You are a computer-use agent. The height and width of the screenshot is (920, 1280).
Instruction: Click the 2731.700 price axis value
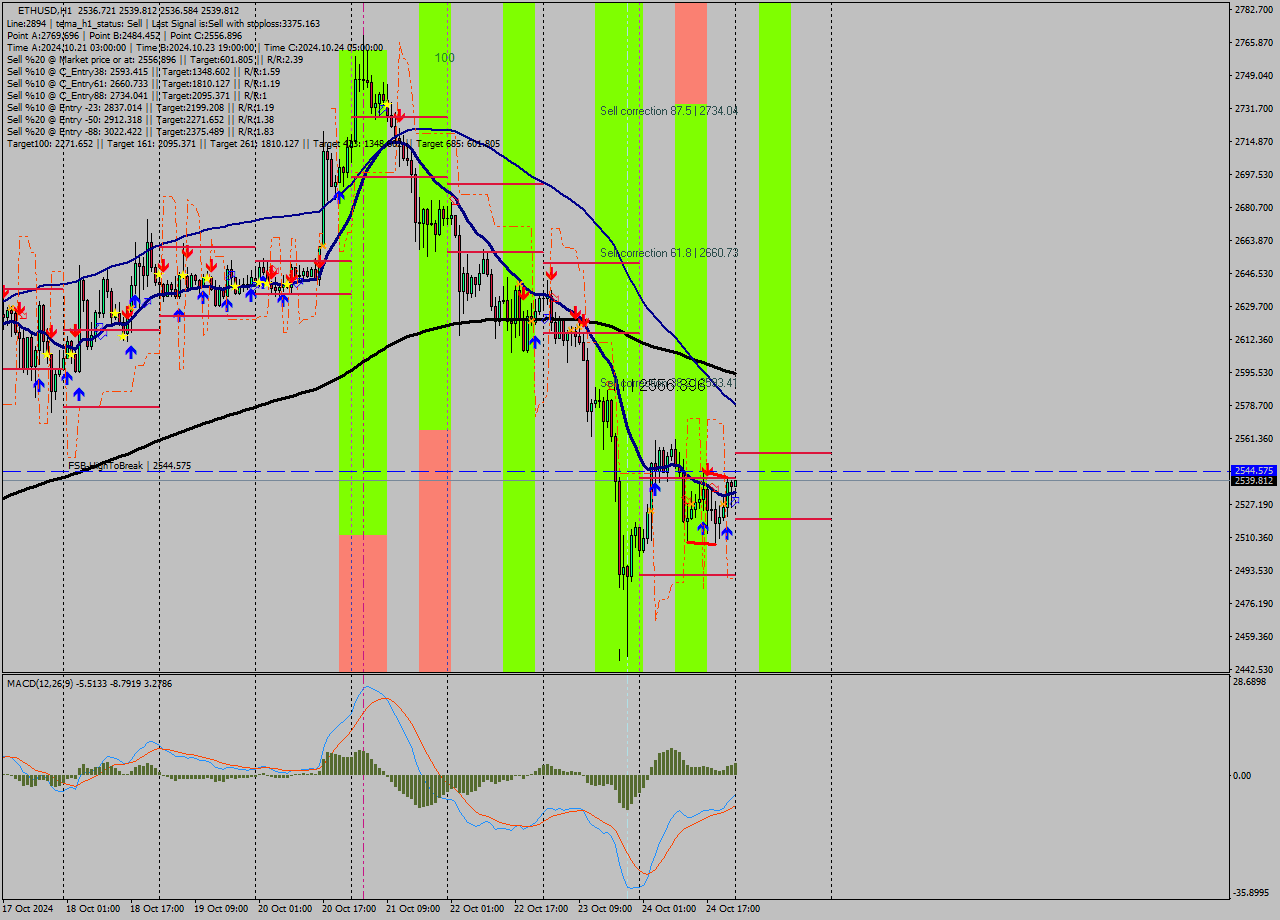(x=1254, y=108)
